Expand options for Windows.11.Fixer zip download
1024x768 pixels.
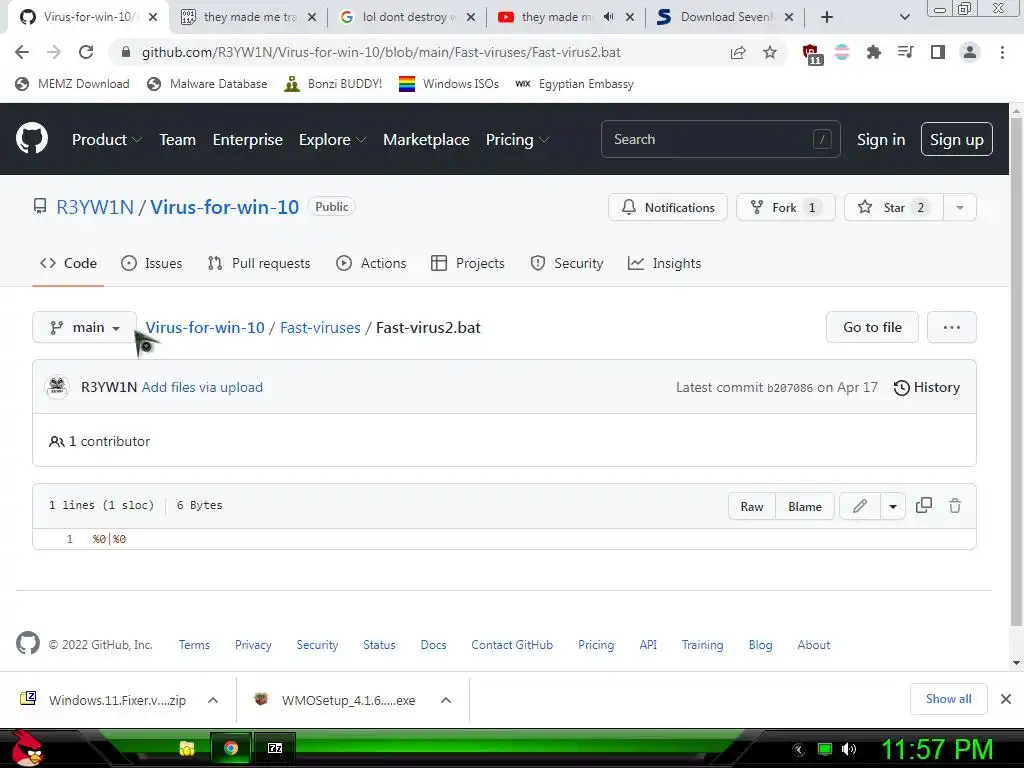(213, 700)
